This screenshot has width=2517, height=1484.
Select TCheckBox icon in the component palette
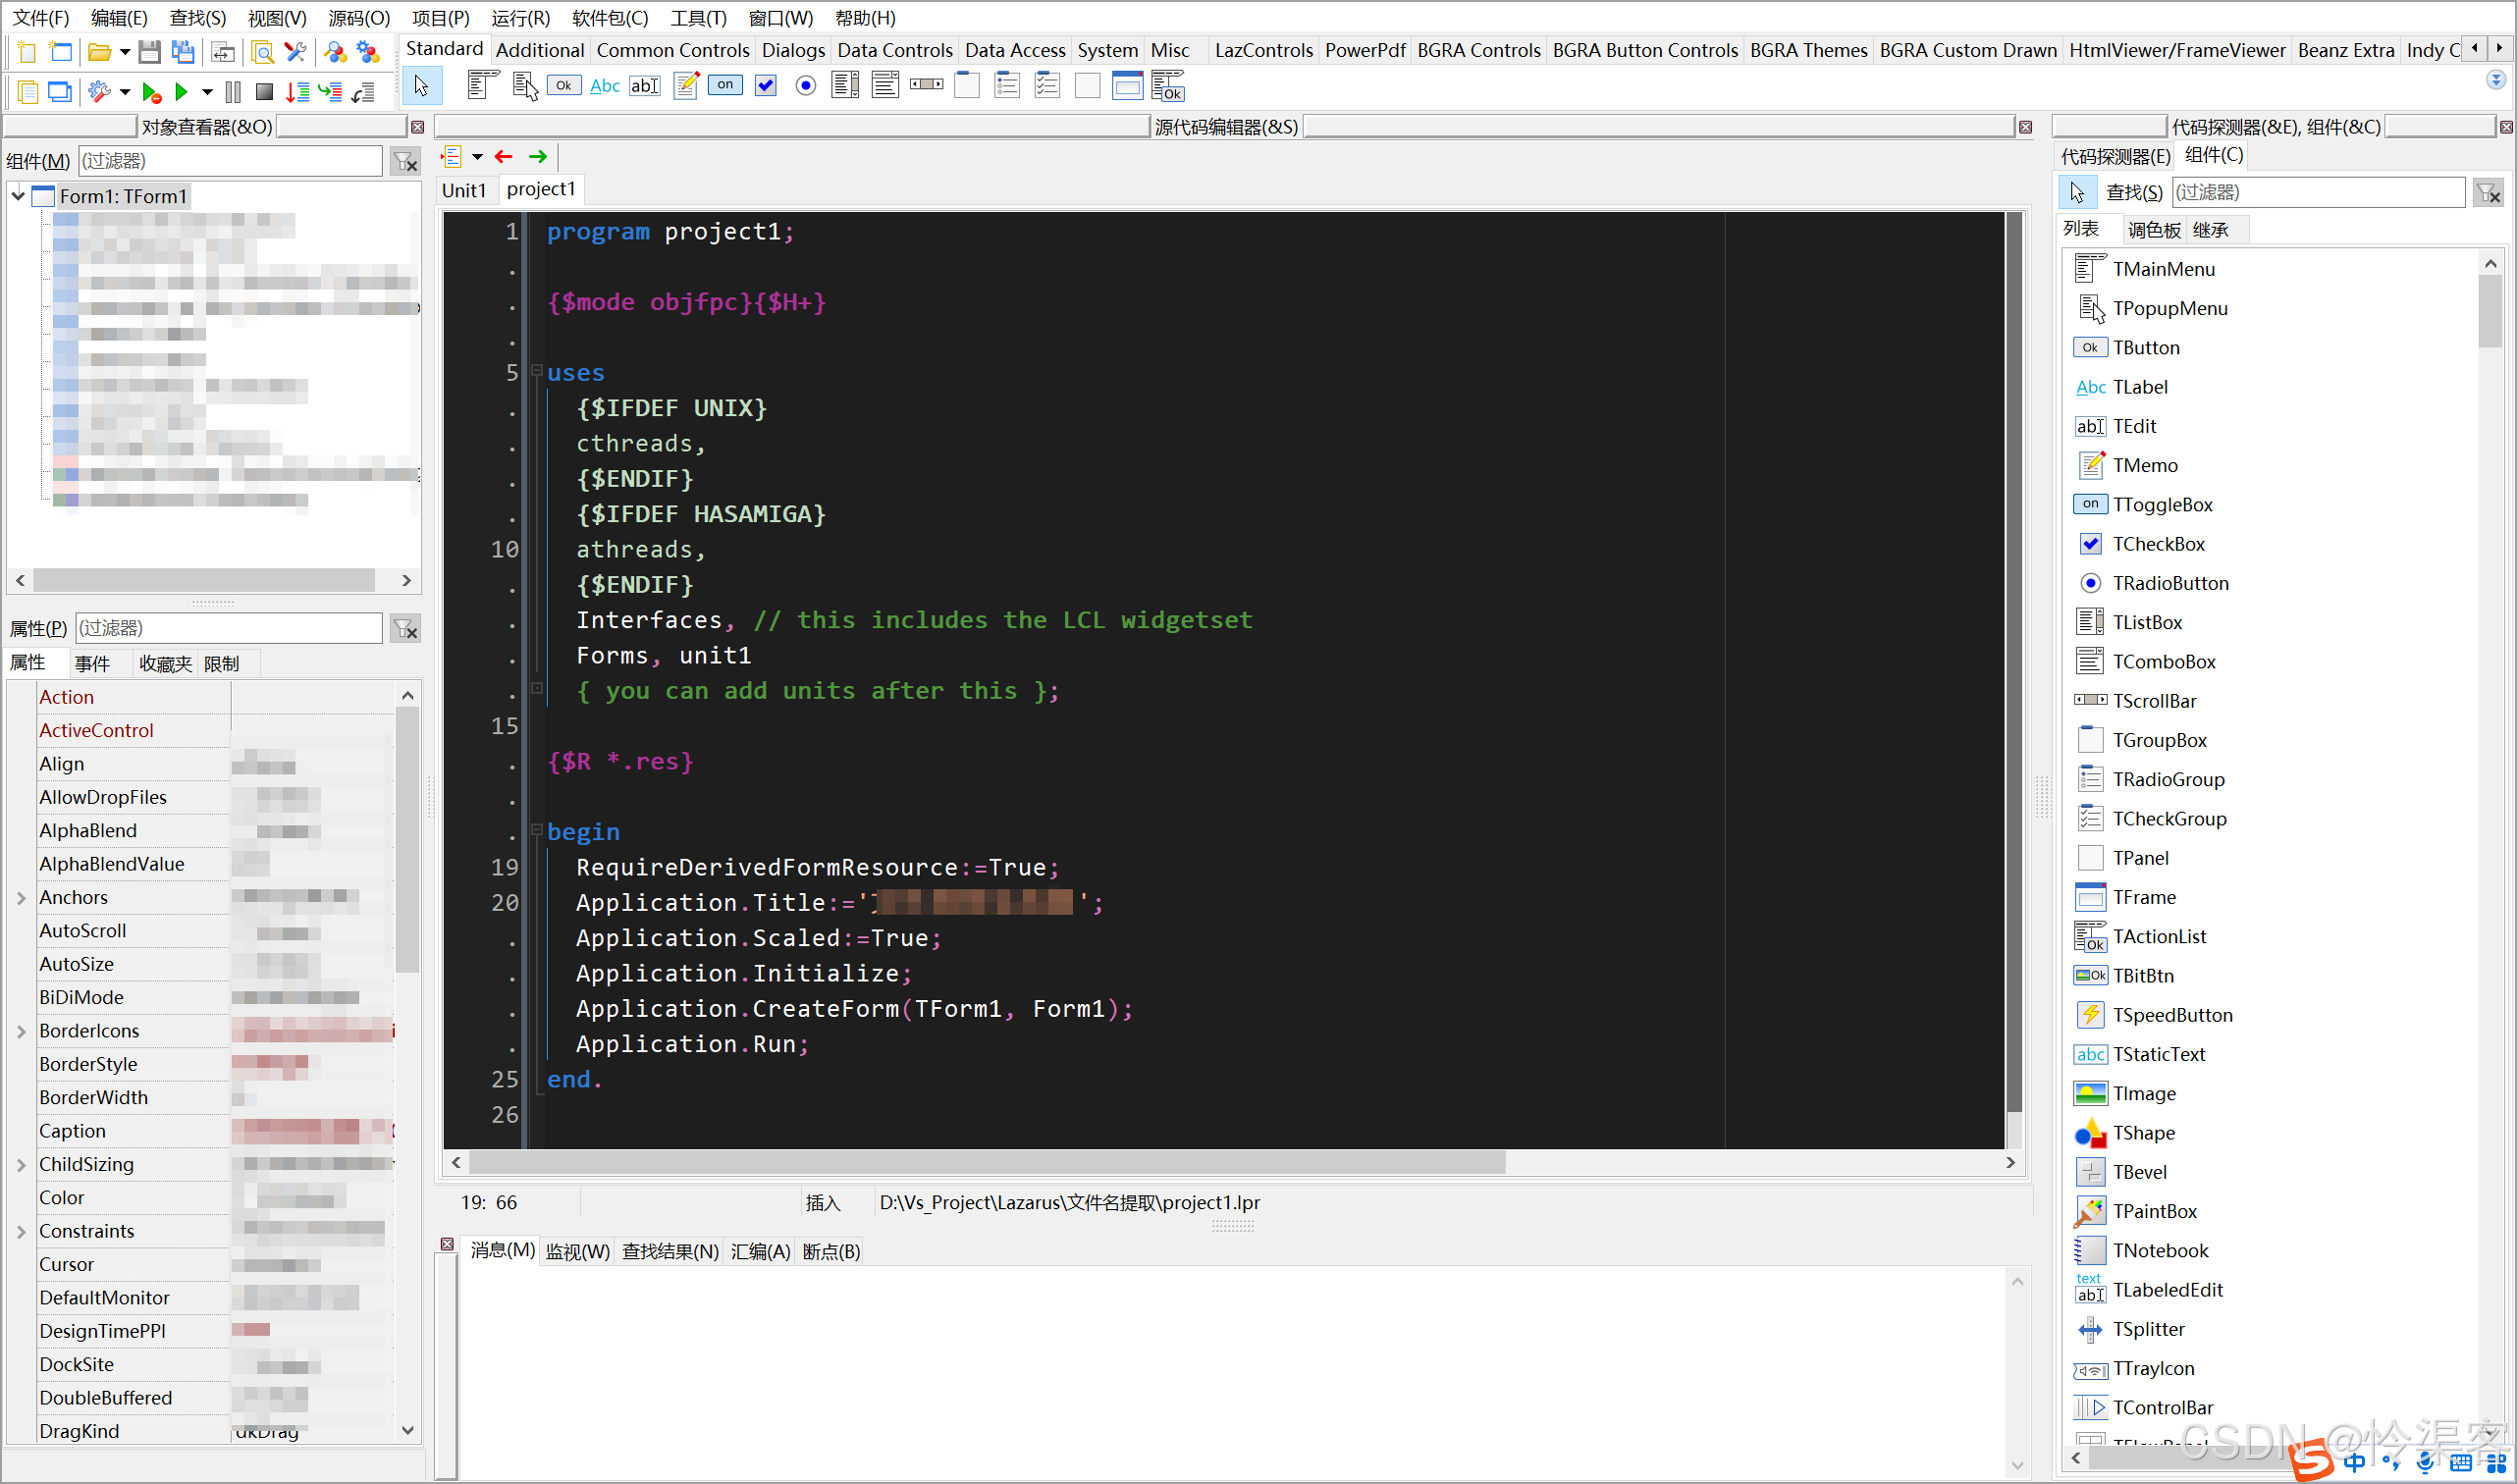point(765,86)
